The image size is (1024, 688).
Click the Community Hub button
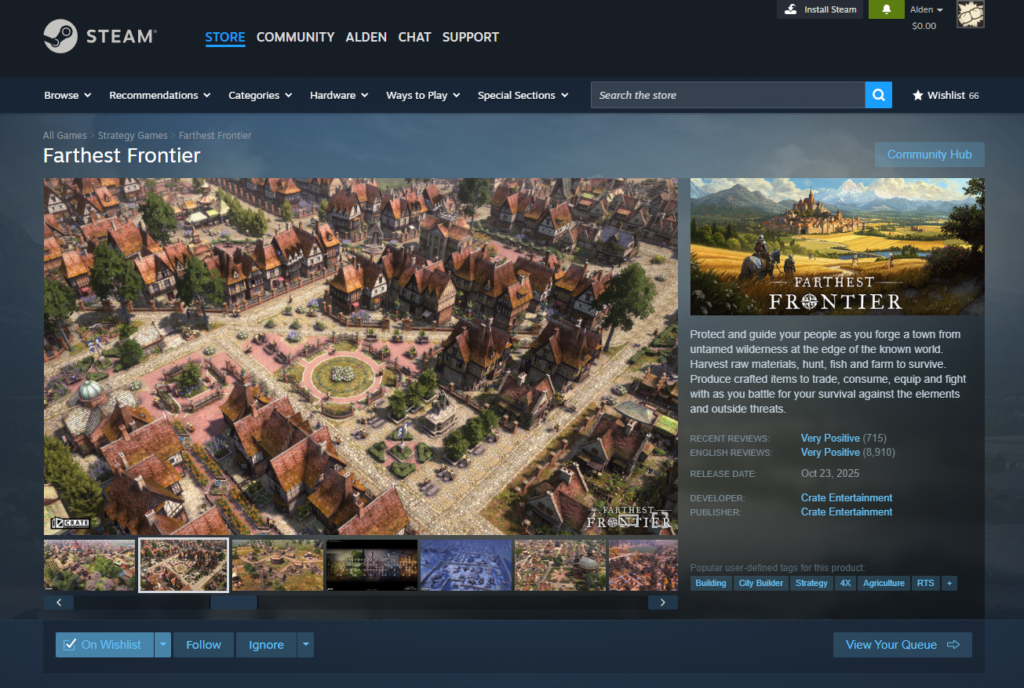coord(929,155)
